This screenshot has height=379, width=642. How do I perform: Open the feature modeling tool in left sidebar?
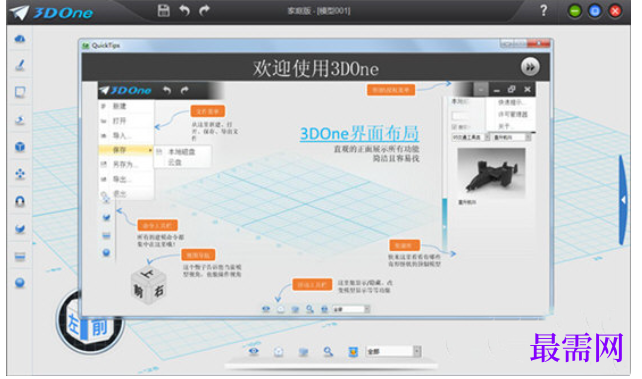coord(20,120)
